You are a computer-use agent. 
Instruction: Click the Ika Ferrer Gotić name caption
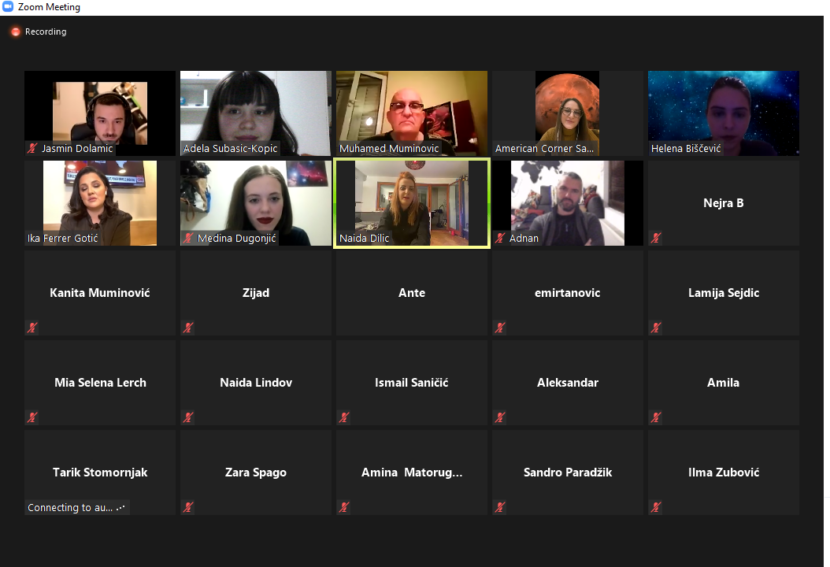tap(62, 238)
